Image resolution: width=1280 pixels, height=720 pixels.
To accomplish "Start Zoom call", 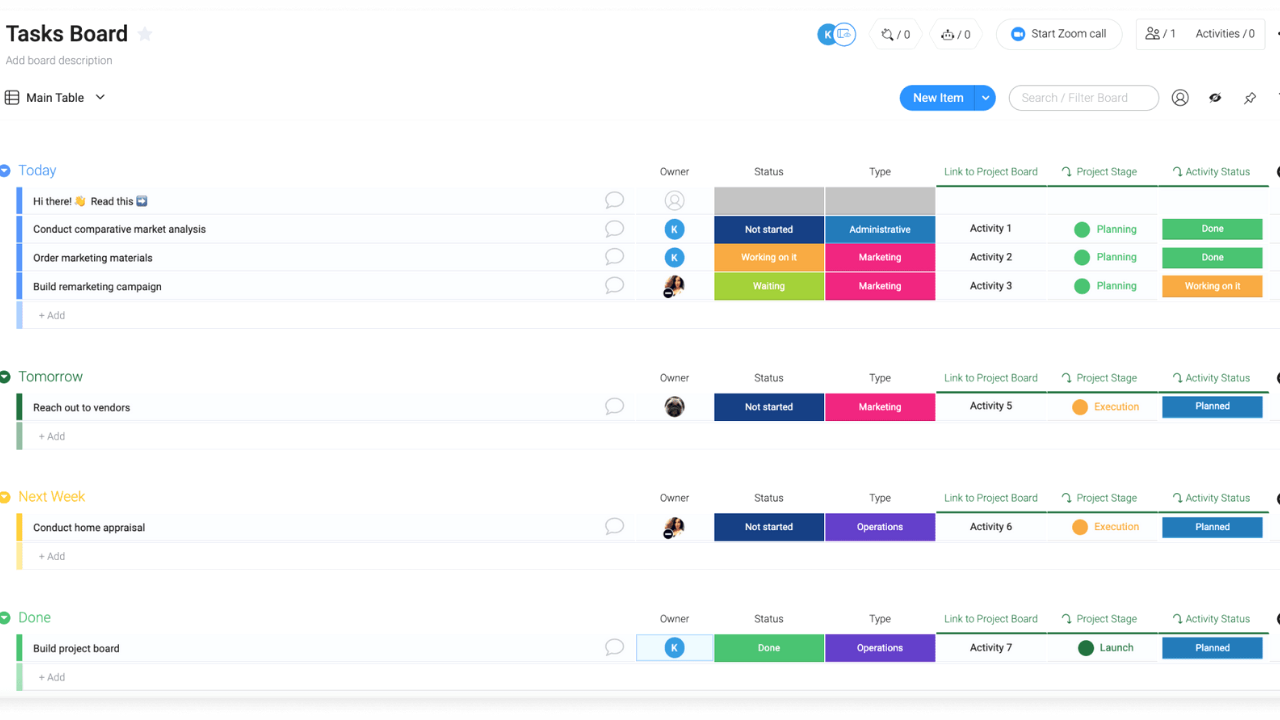I will (1059, 34).
